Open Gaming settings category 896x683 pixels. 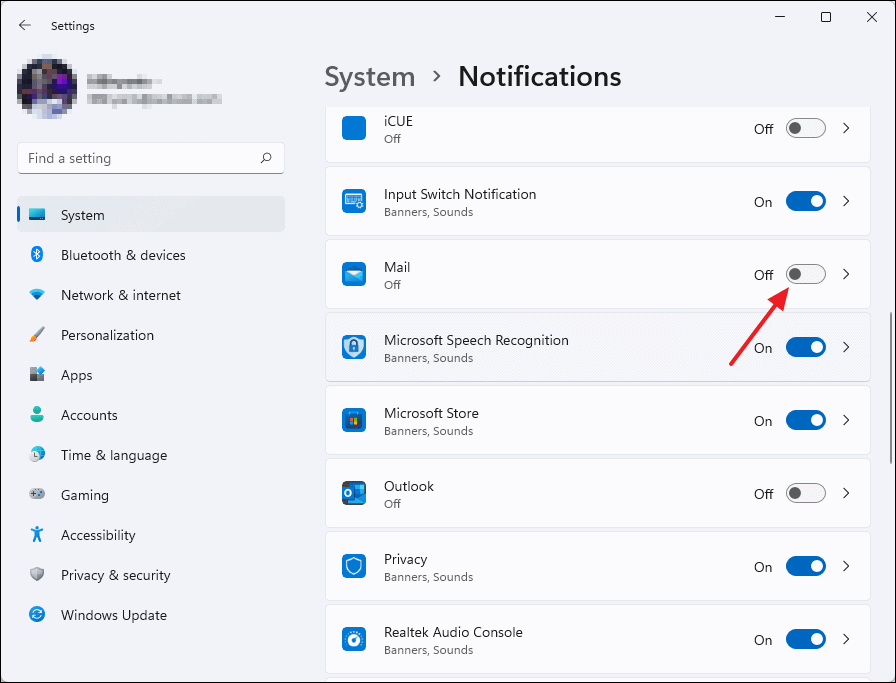(x=151, y=495)
